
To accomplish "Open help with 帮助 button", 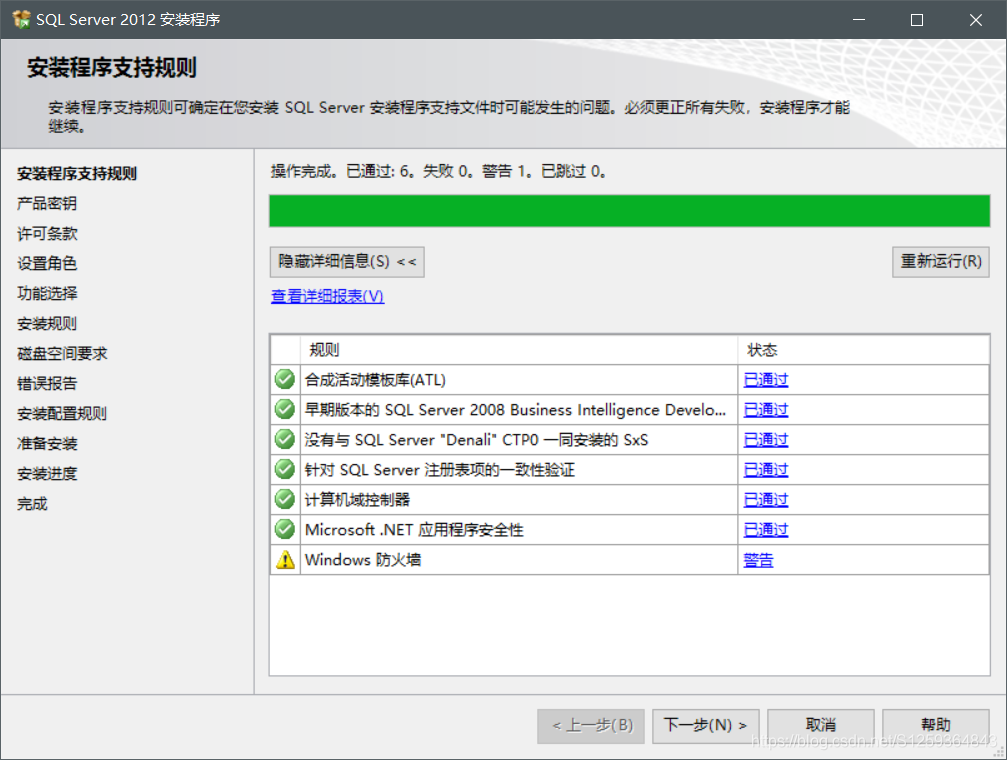I will (936, 726).
